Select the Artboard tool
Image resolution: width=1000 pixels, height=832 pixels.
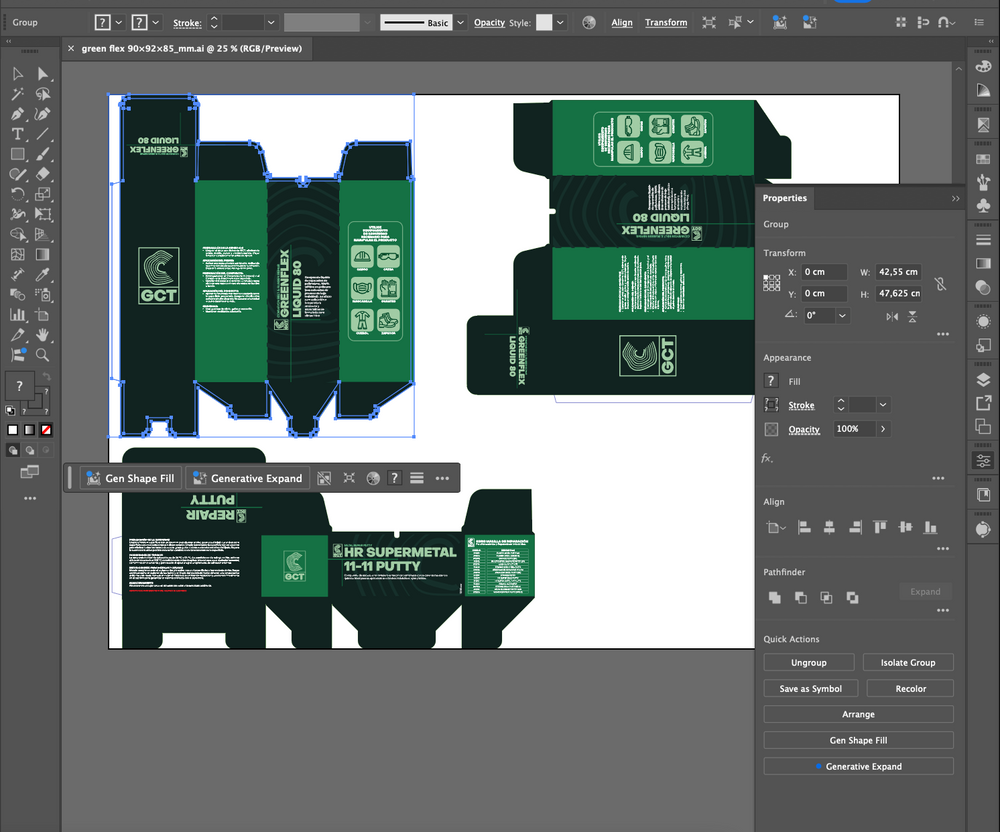pyautogui.click(x=43, y=314)
